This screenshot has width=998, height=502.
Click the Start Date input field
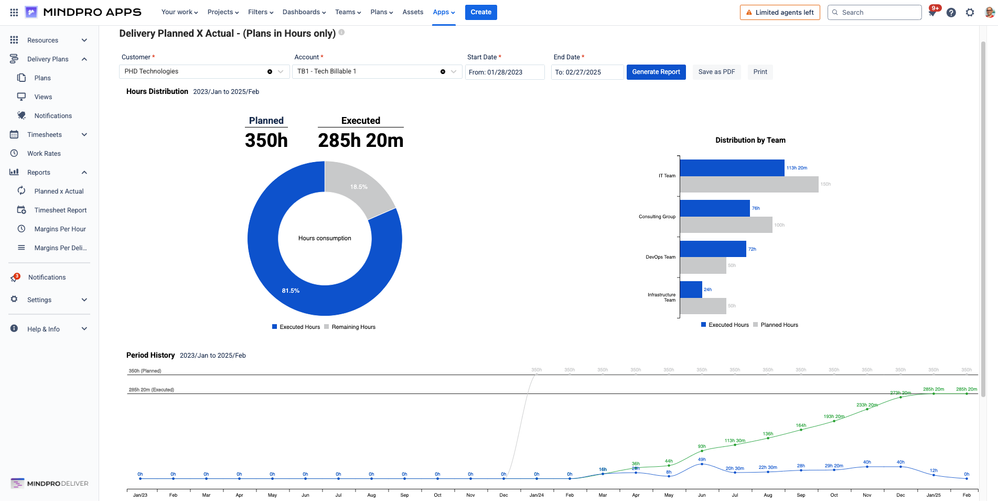[505, 72]
